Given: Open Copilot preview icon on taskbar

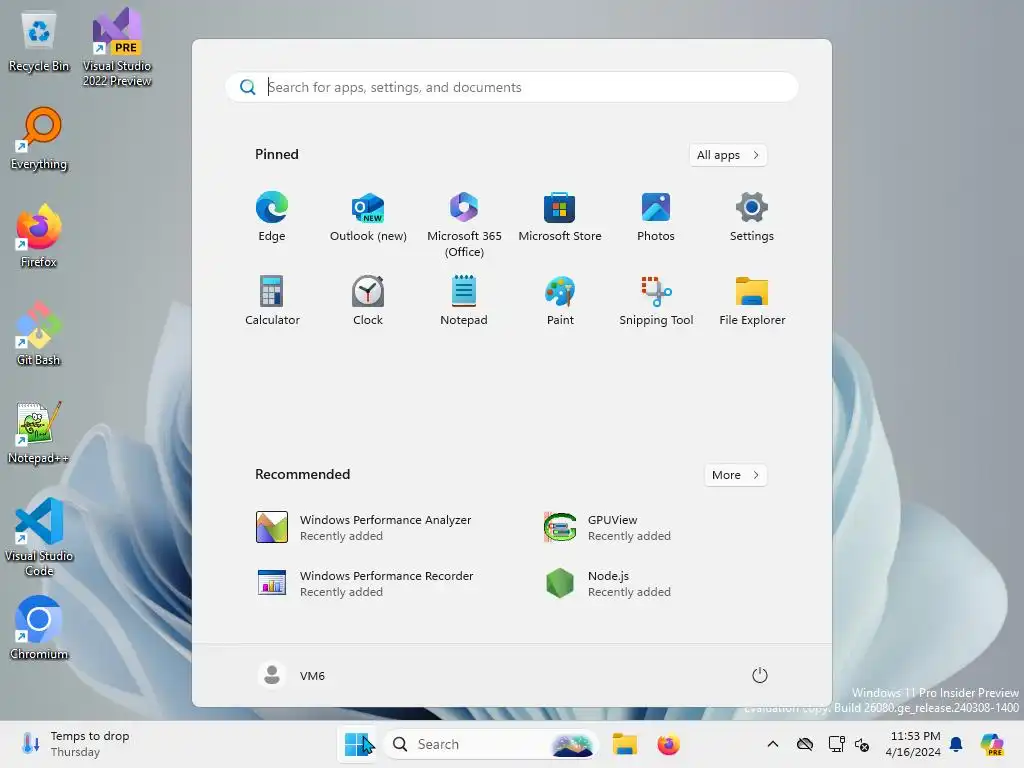Looking at the screenshot, I should [x=992, y=744].
